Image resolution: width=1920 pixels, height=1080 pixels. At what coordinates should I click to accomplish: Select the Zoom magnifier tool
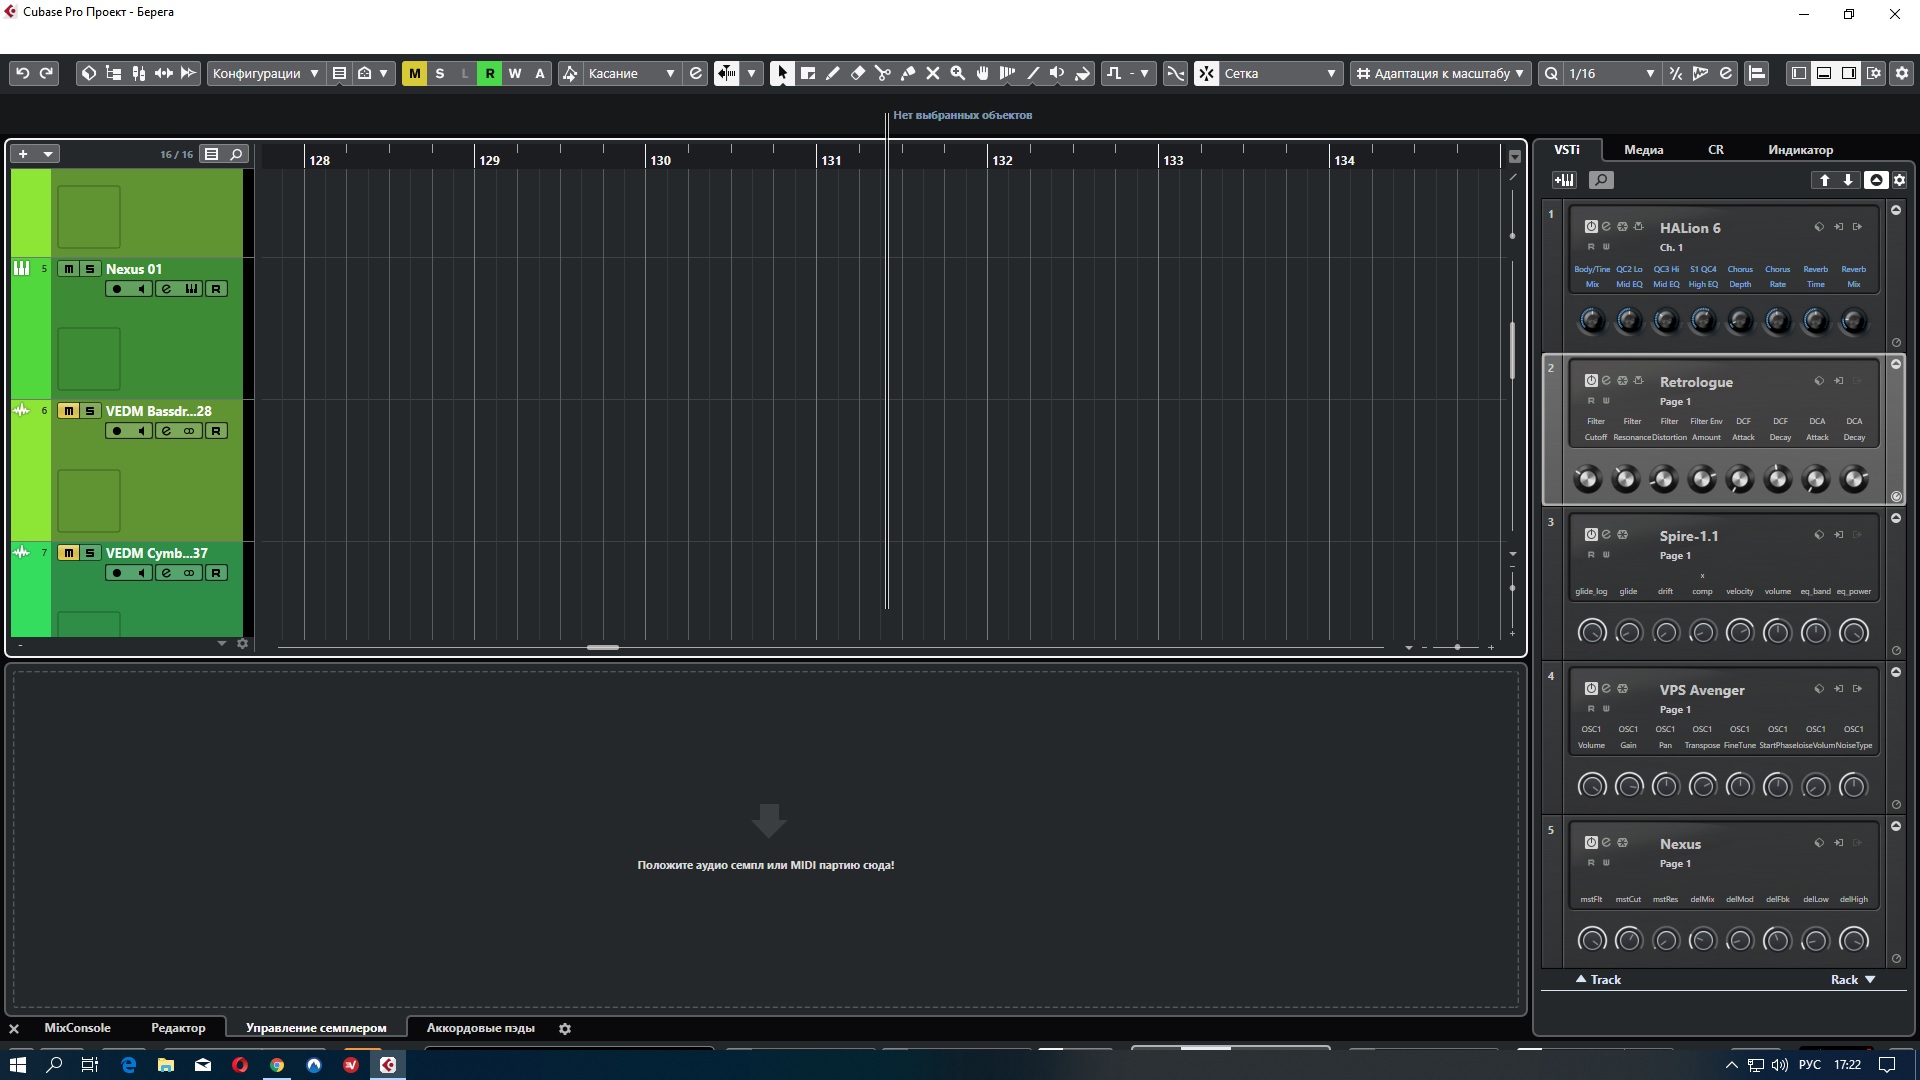click(x=957, y=73)
